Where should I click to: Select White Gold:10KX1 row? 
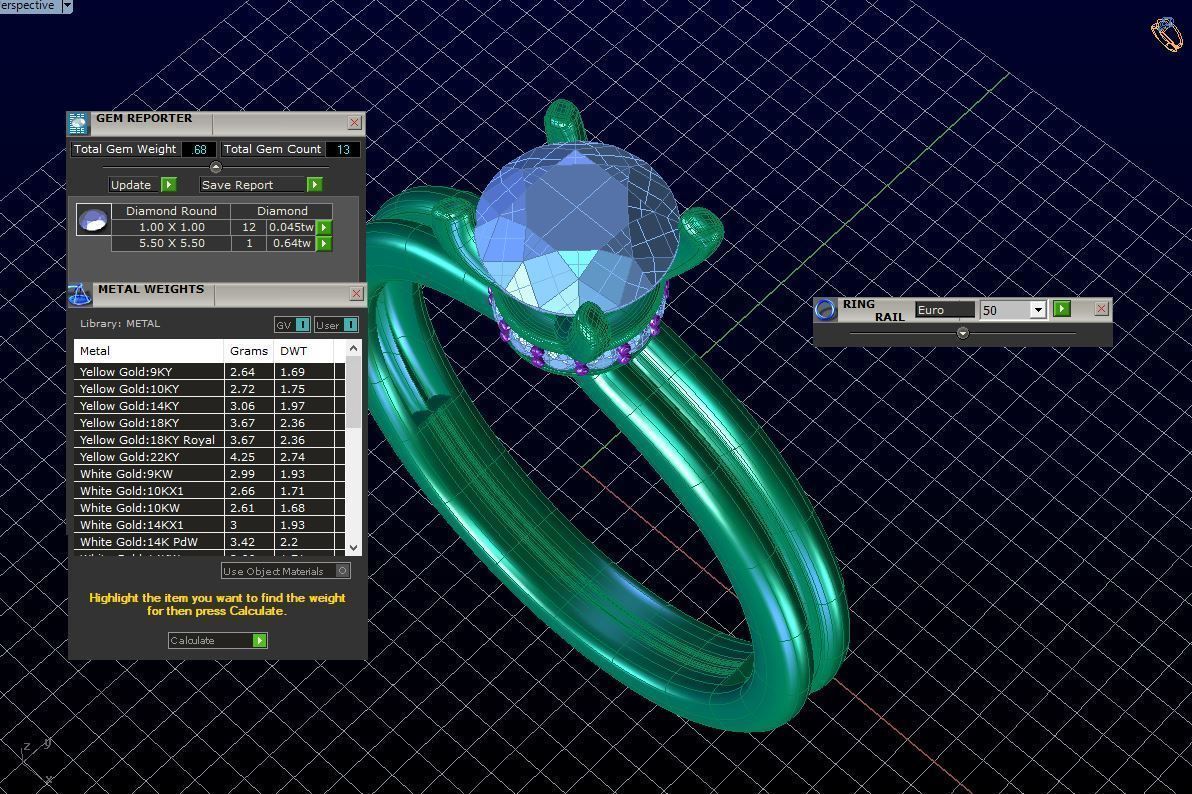pyautogui.click(x=209, y=491)
